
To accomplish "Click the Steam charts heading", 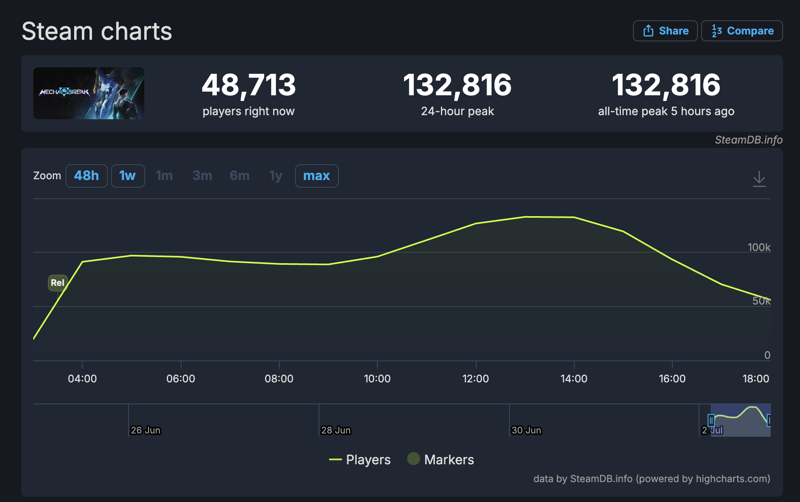I will tap(97, 31).
